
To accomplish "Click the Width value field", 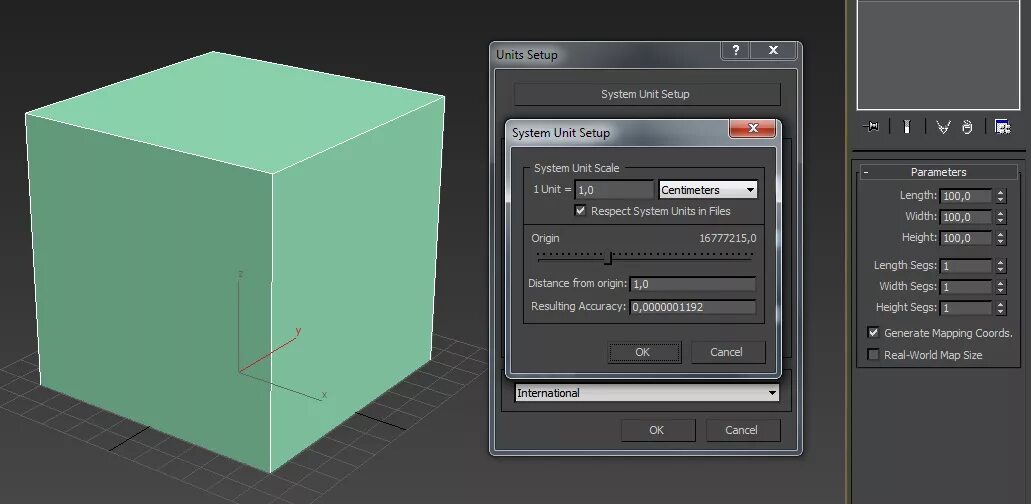I will click(x=965, y=217).
